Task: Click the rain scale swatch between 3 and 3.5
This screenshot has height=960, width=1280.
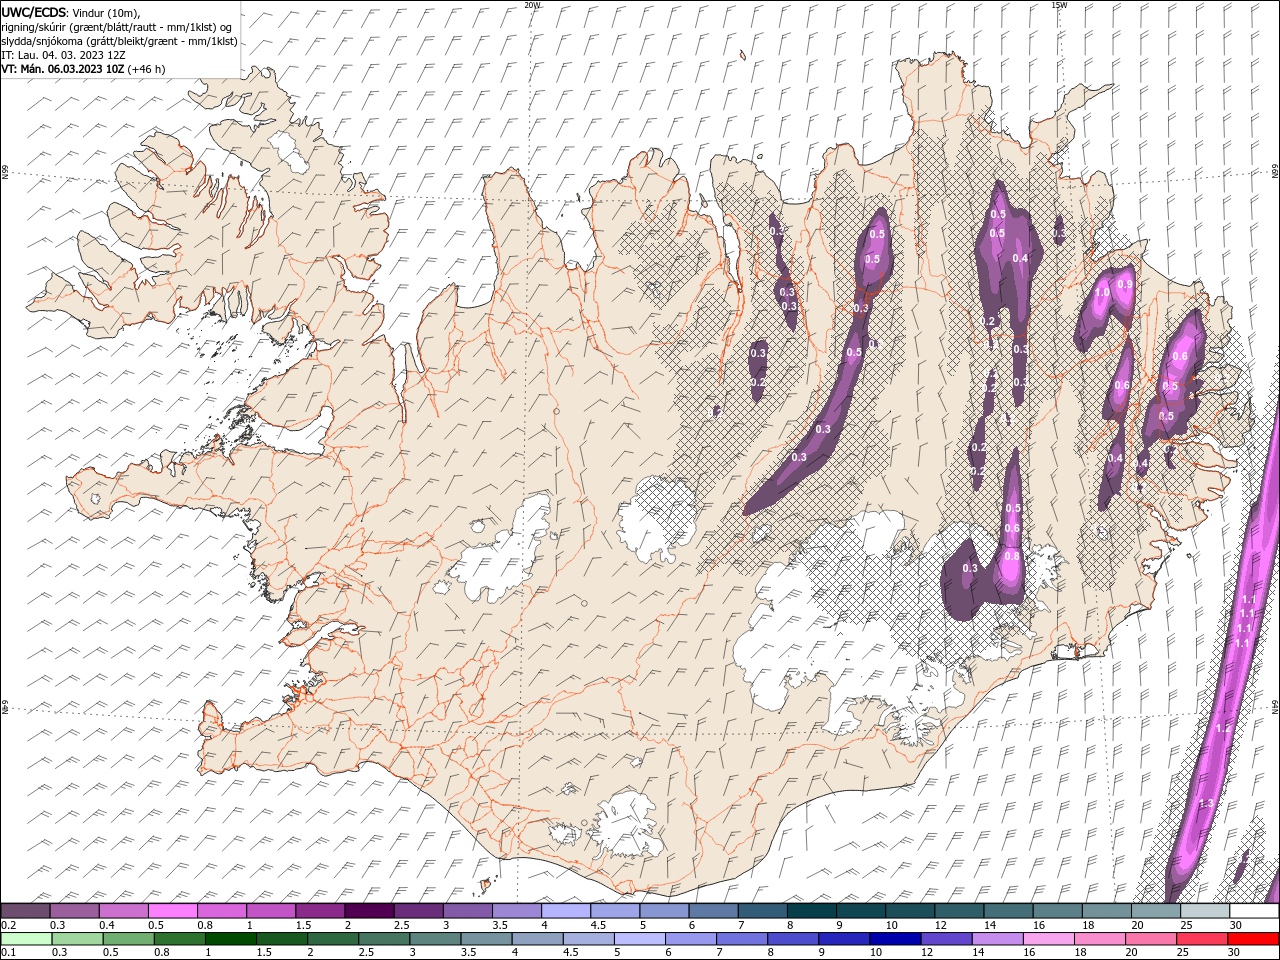Action: click(435, 939)
